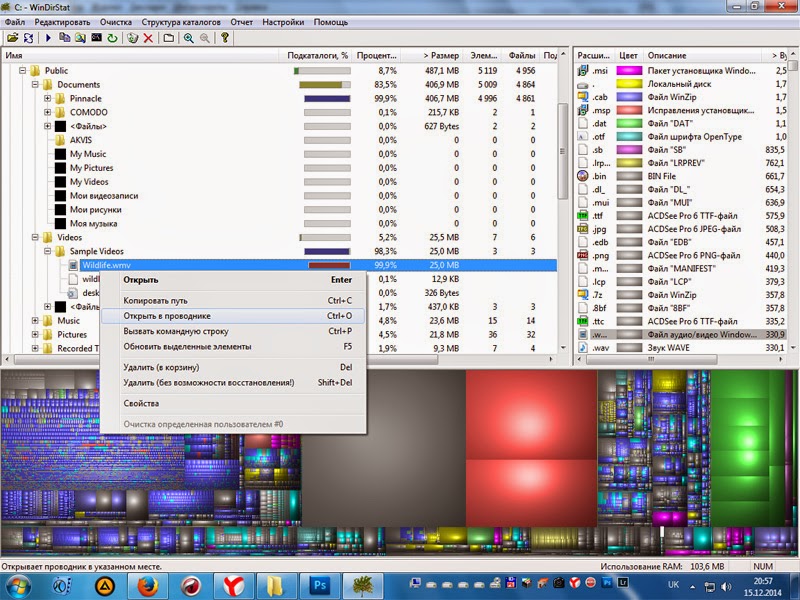Click the Copy path toolbar icon
Image resolution: width=800 pixels, height=600 pixels.
click(65, 38)
